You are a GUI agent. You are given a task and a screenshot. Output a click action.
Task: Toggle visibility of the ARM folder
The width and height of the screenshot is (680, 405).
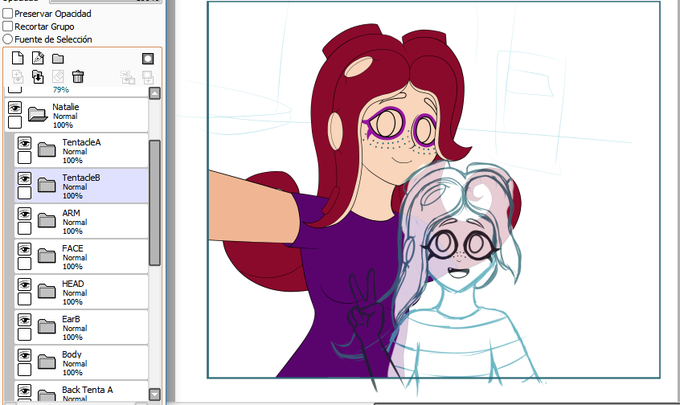(x=24, y=213)
